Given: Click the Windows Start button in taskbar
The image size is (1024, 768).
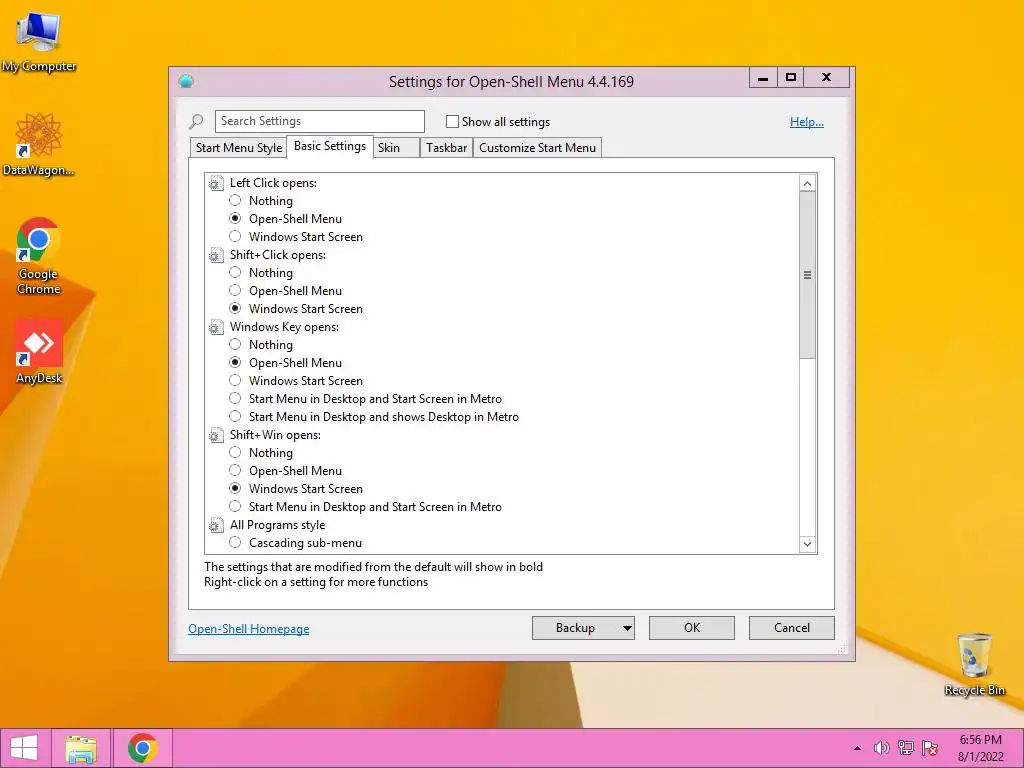Looking at the screenshot, I should [24, 748].
